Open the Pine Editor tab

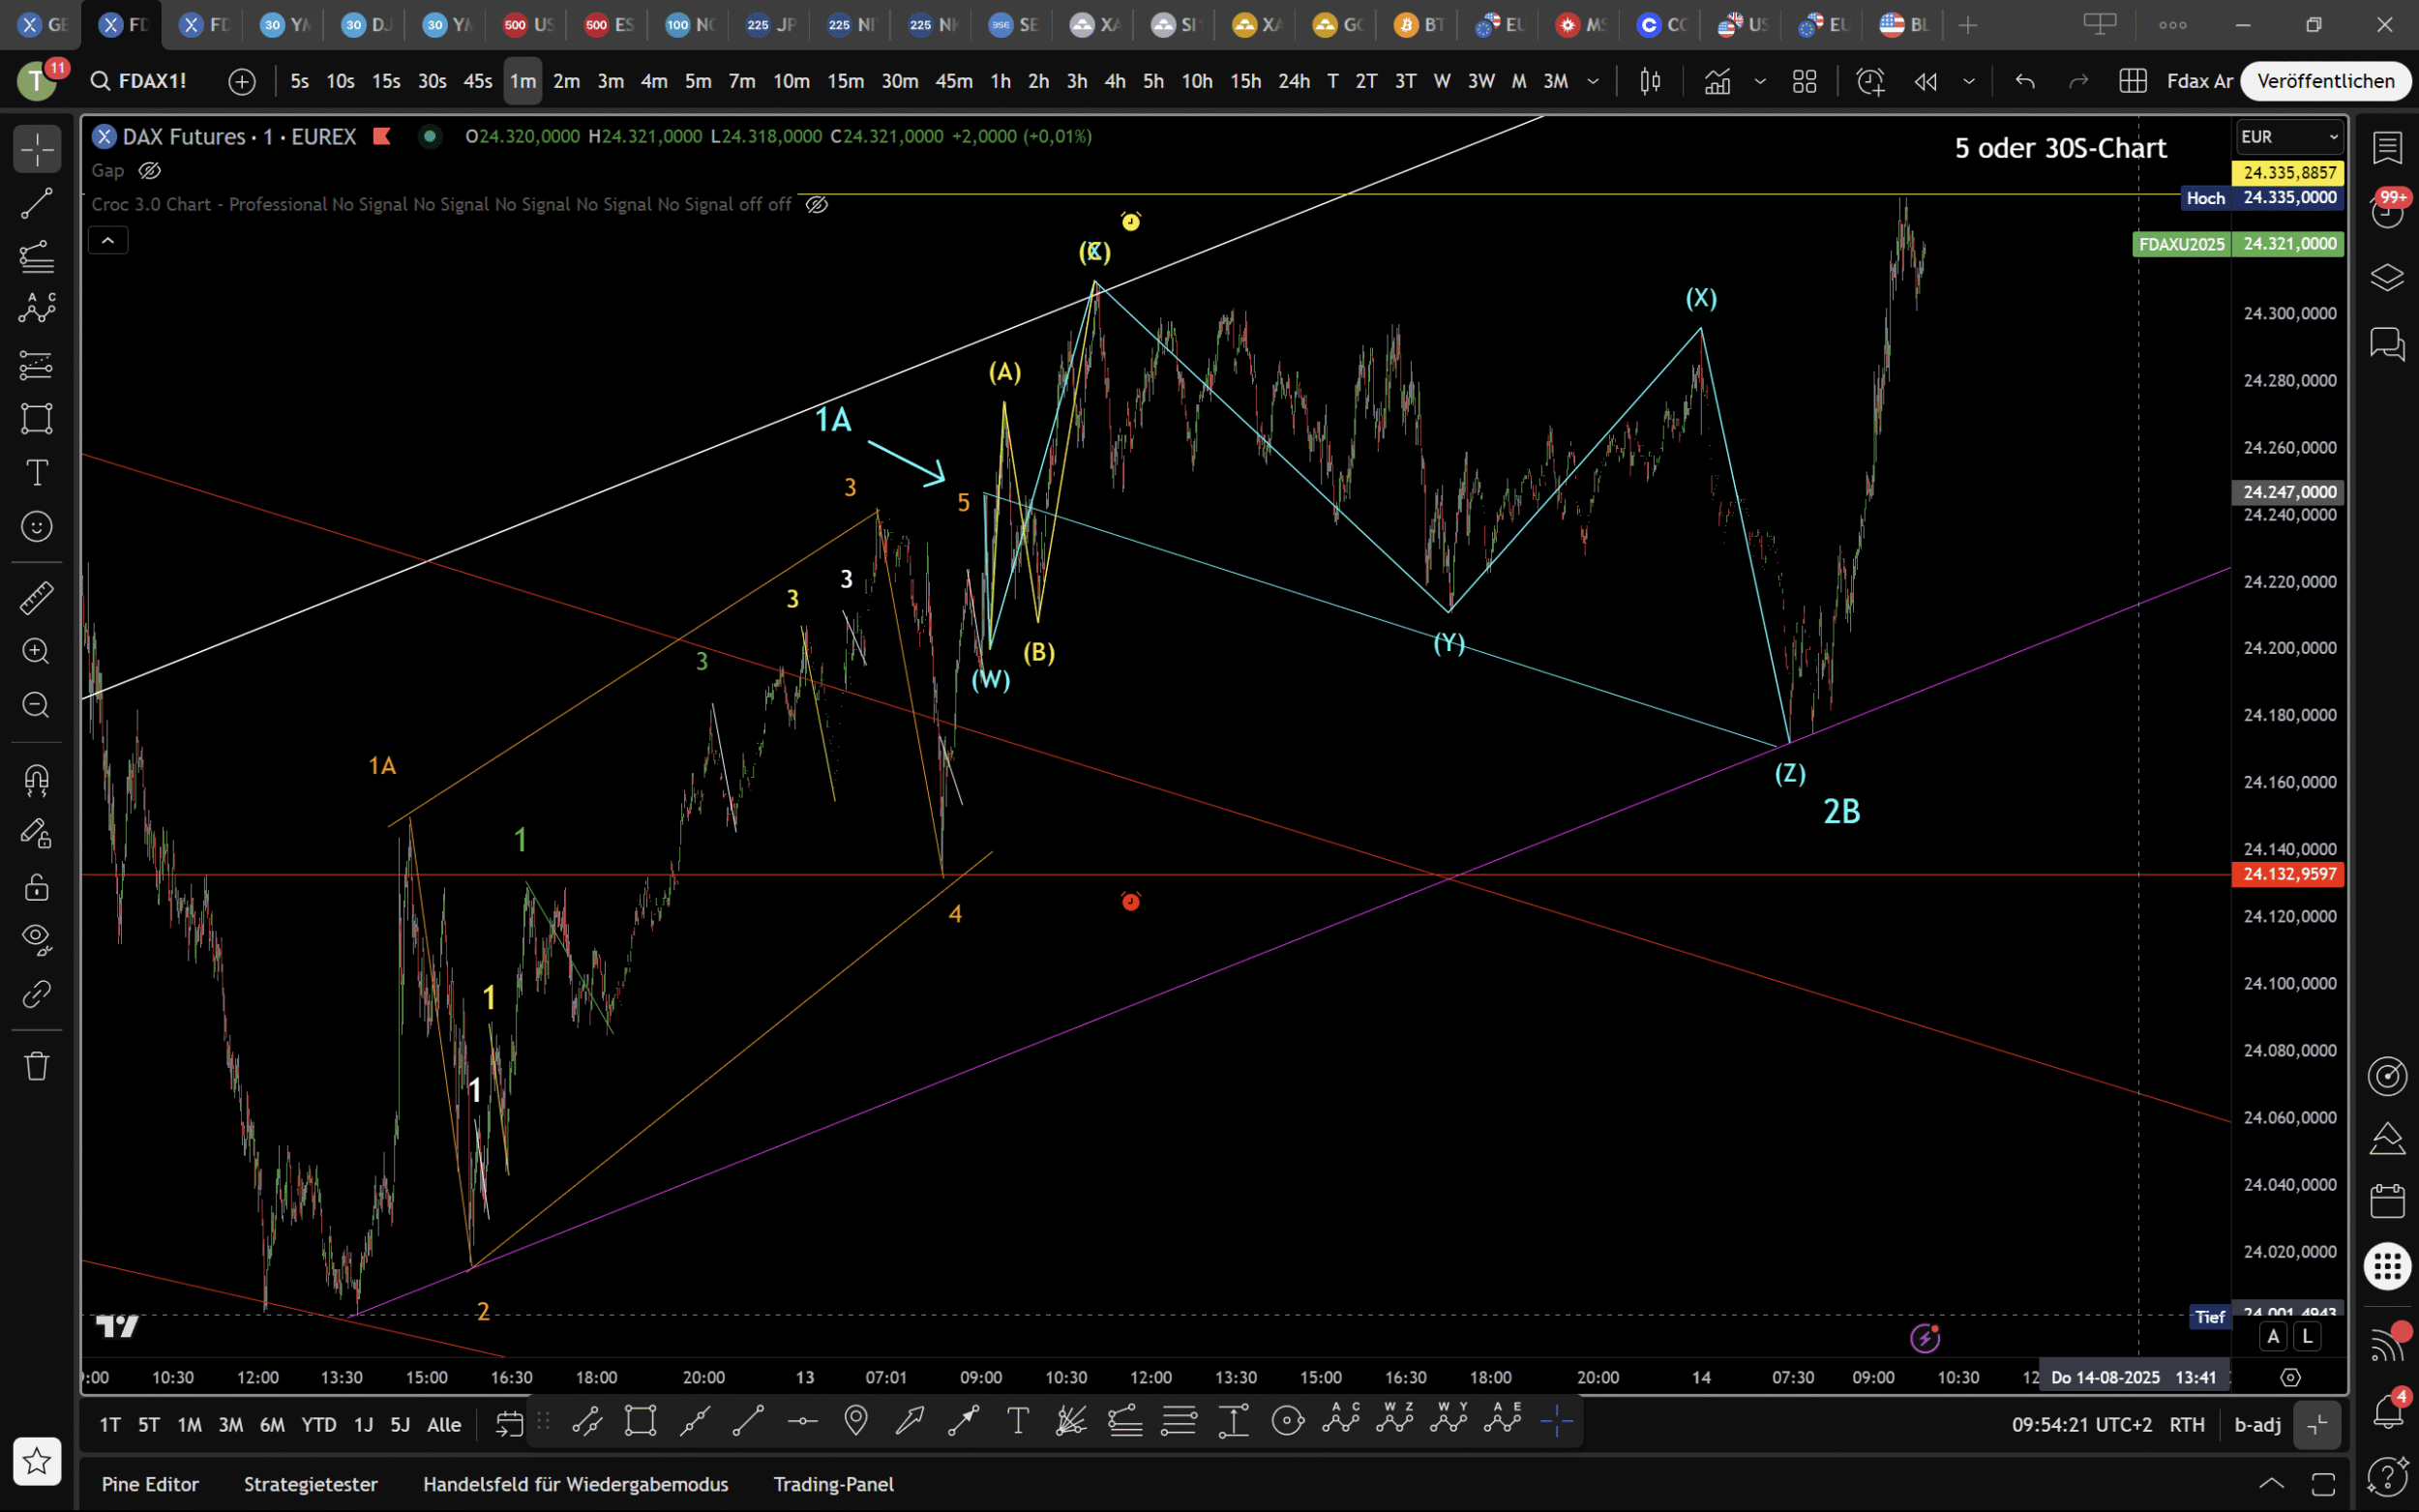click(150, 1484)
